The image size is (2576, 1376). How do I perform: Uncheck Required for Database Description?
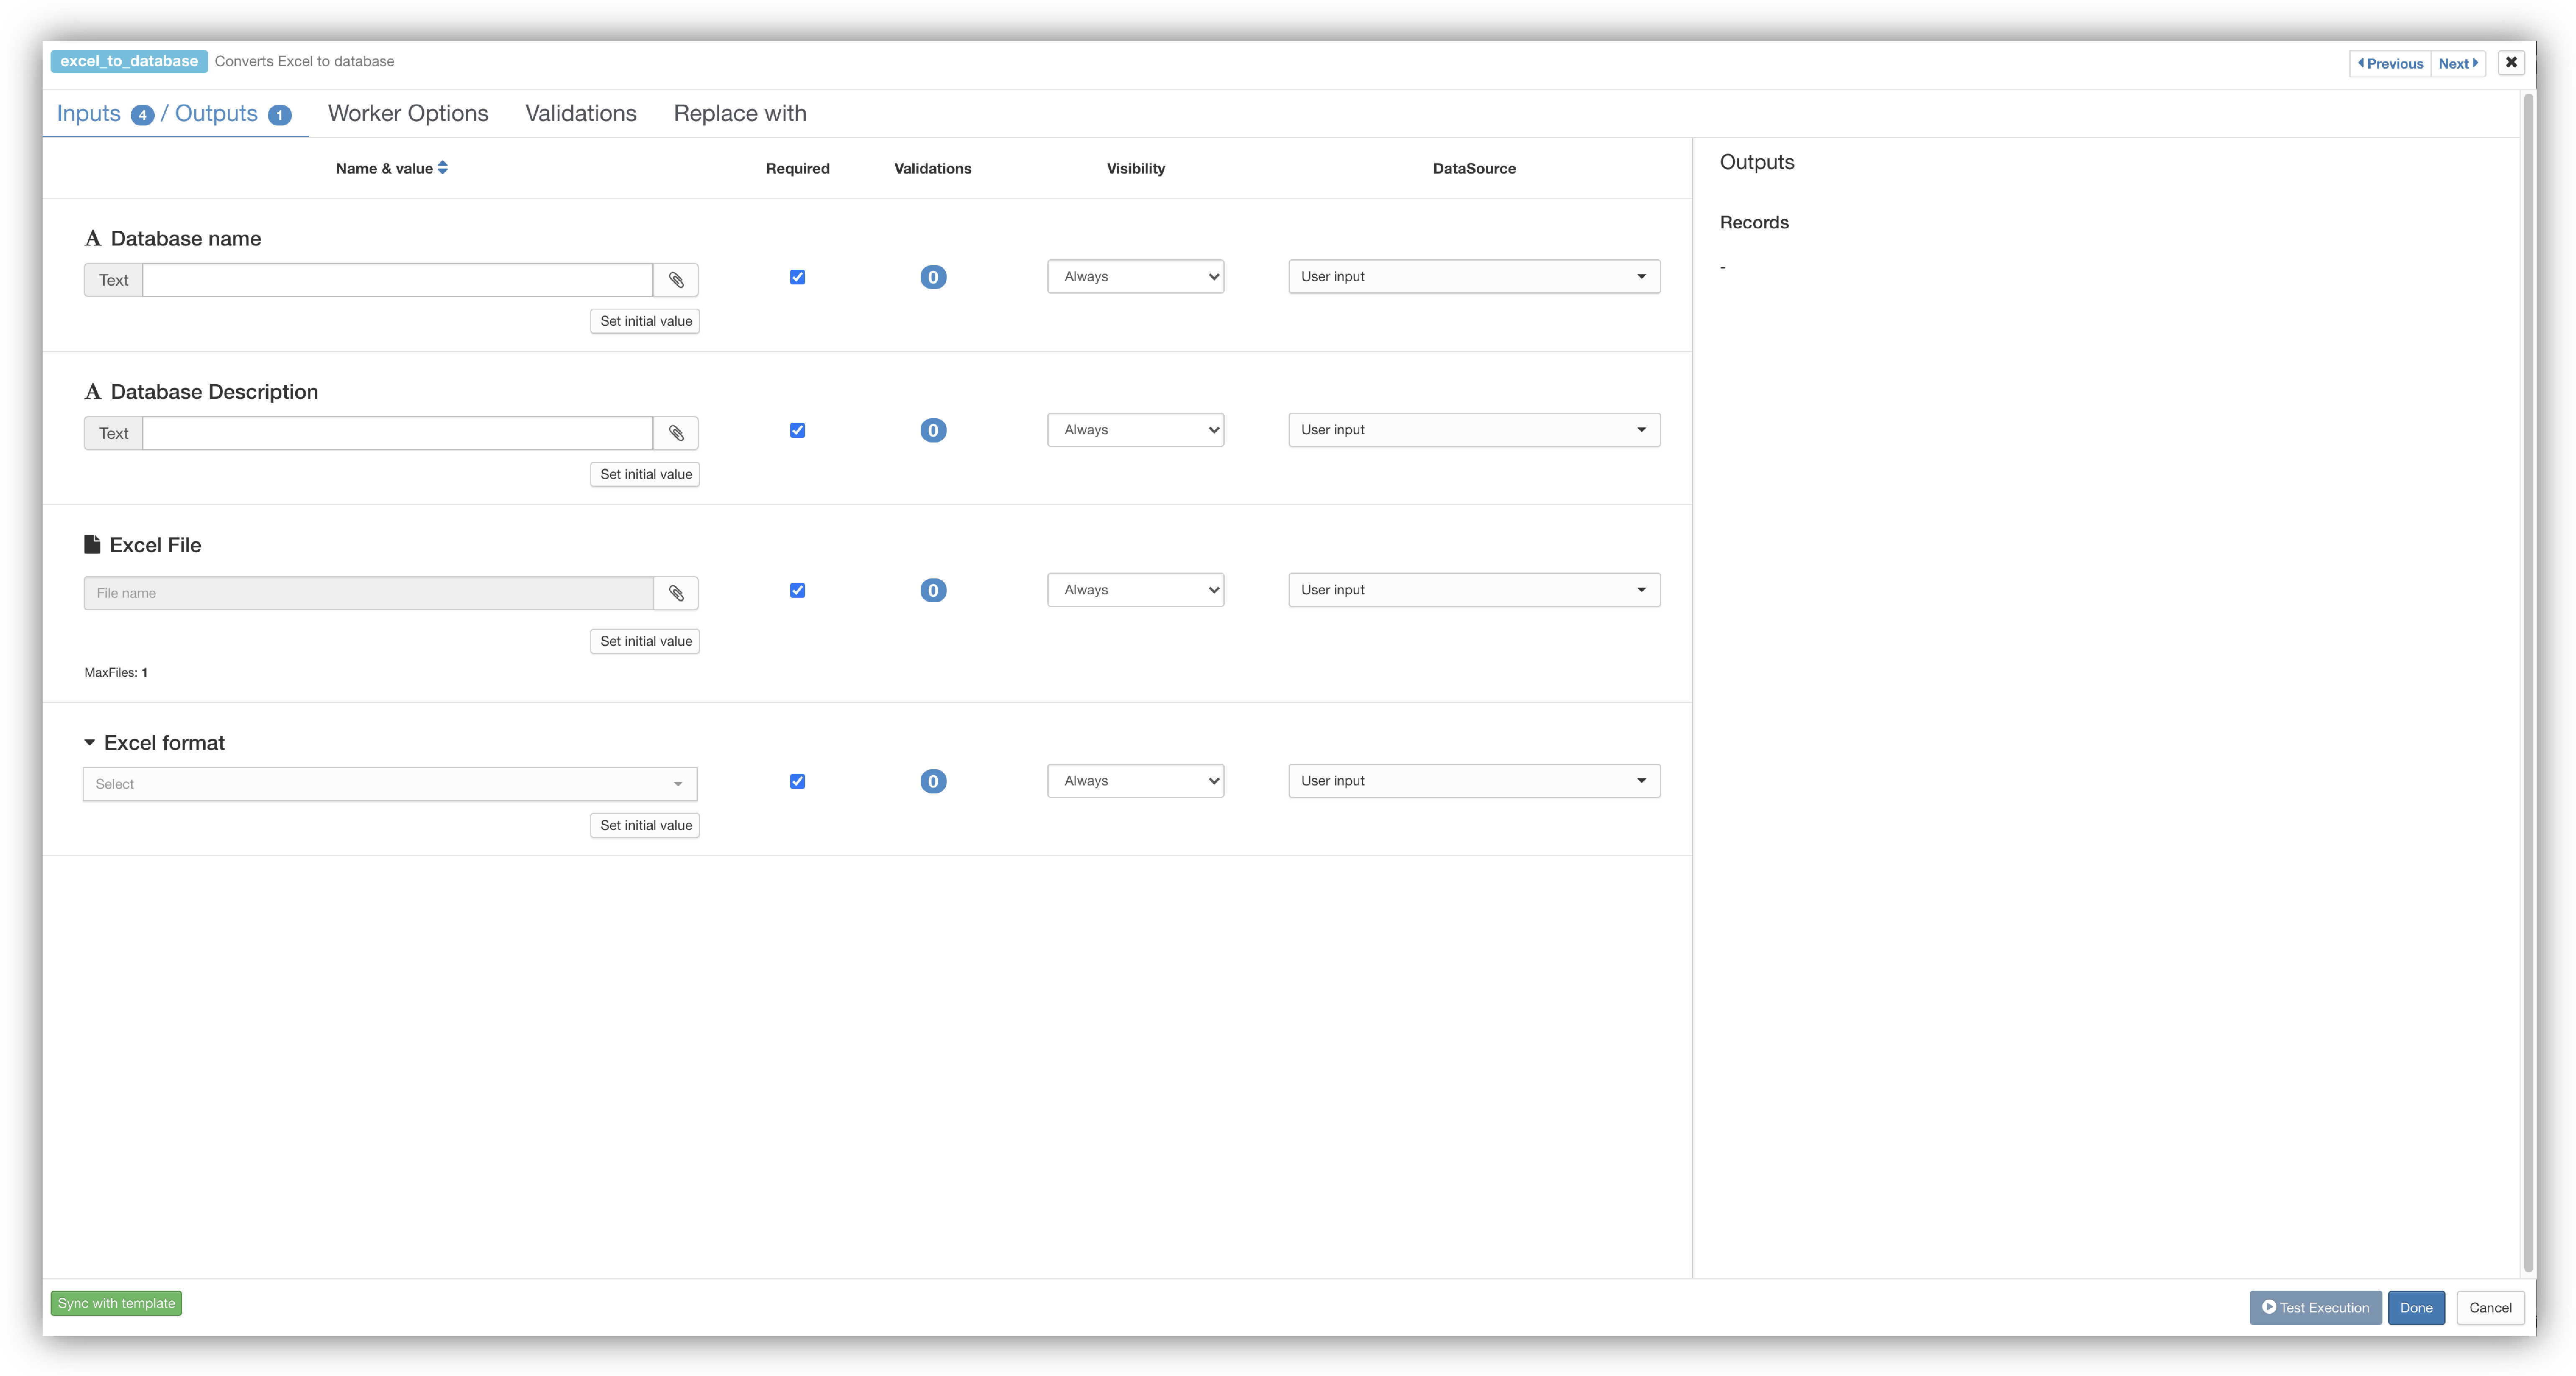797,430
